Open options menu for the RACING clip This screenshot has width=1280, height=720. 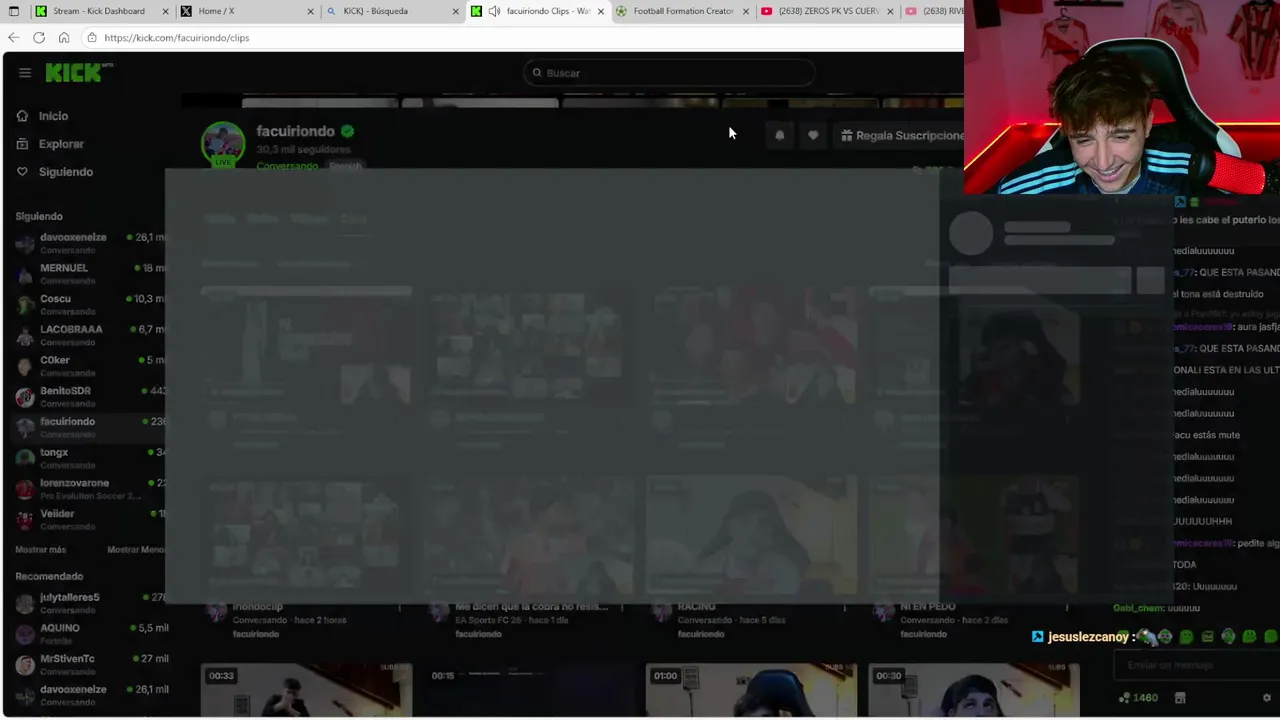pos(844,608)
